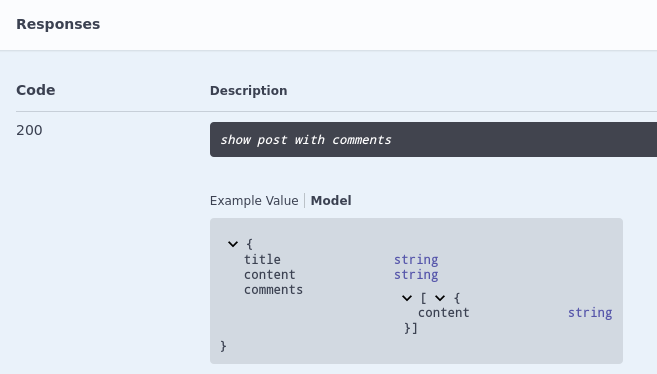Click the opening brace of the root object
Viewport: 657px width, 374px height.
click(x=249, y=244)
